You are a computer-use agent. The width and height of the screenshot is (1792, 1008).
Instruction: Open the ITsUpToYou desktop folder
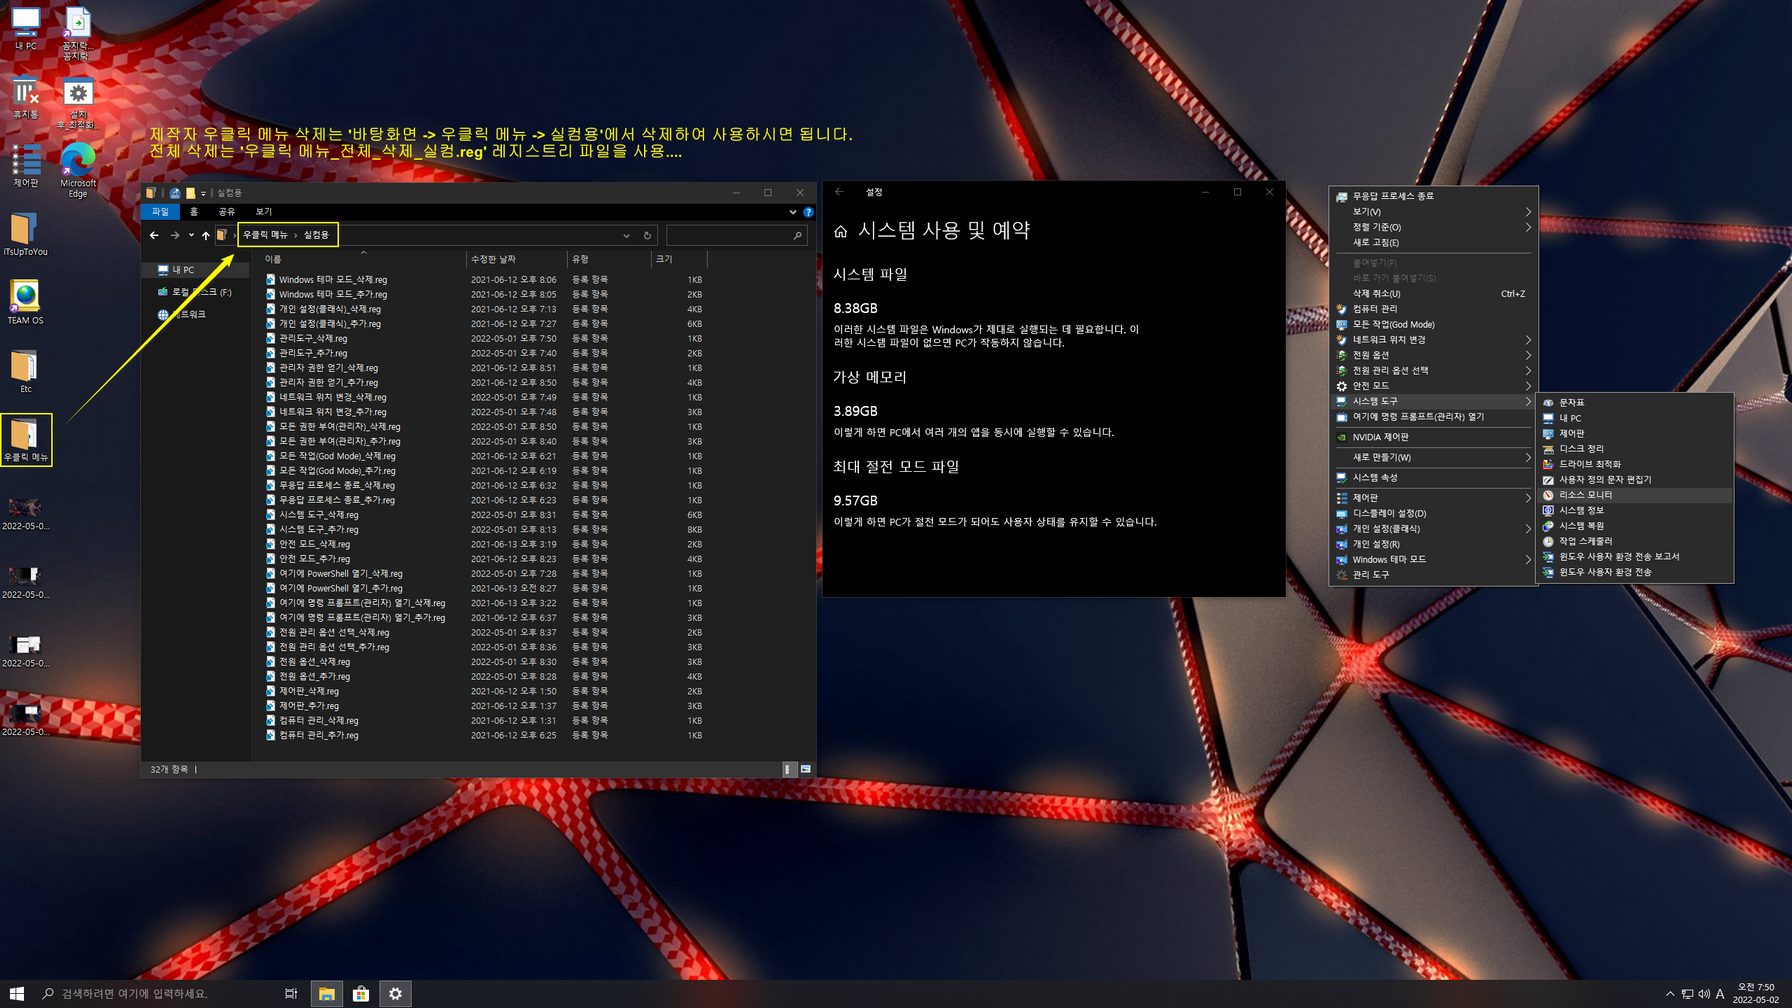(x=25, y=235)
